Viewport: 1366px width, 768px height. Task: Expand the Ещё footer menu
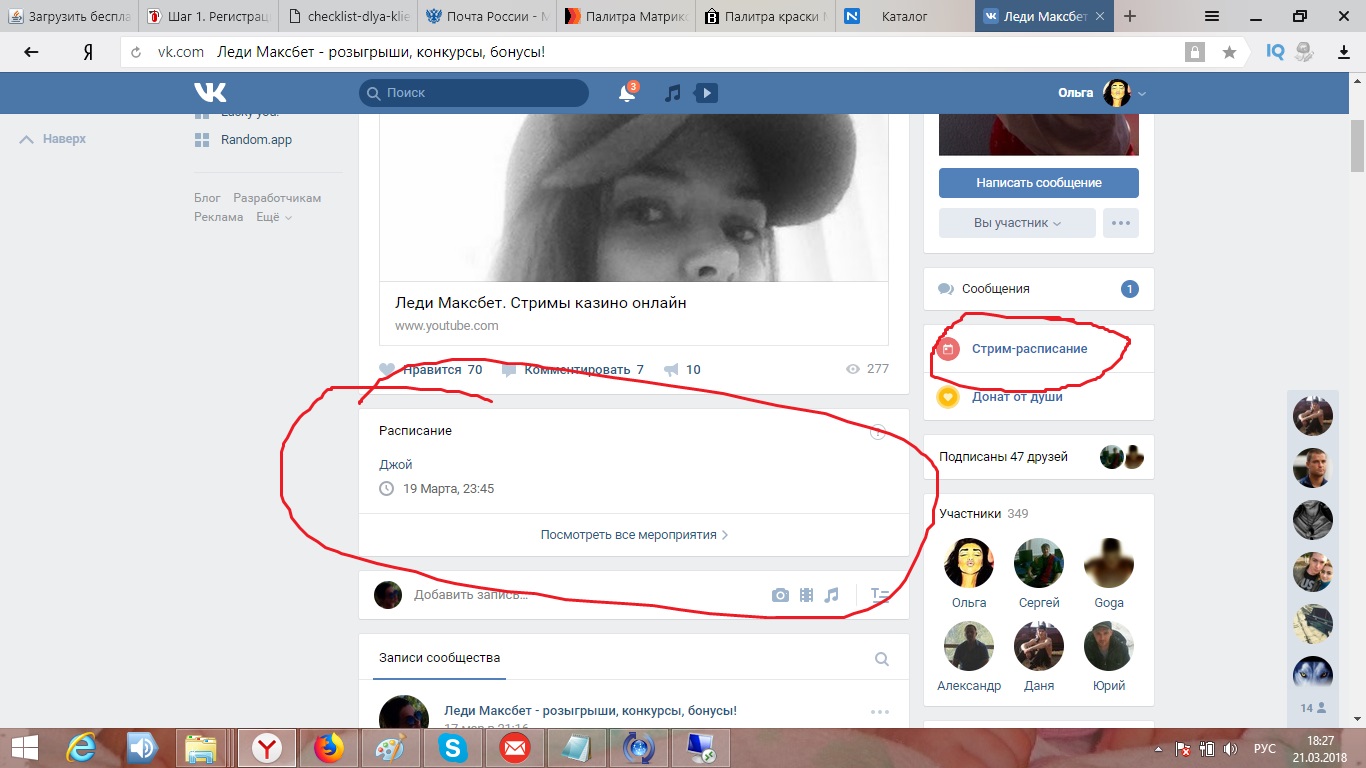click(x=273, y=217)
